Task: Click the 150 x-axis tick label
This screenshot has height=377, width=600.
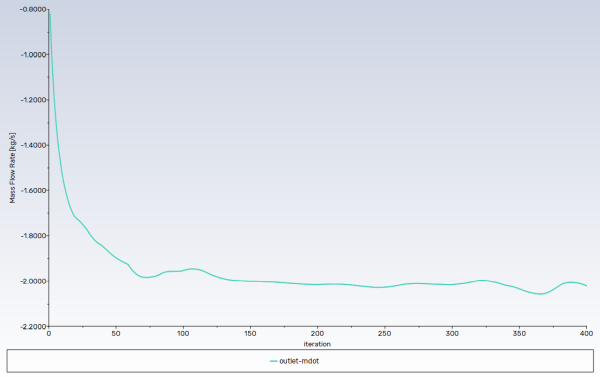Action: click(250, 333)
